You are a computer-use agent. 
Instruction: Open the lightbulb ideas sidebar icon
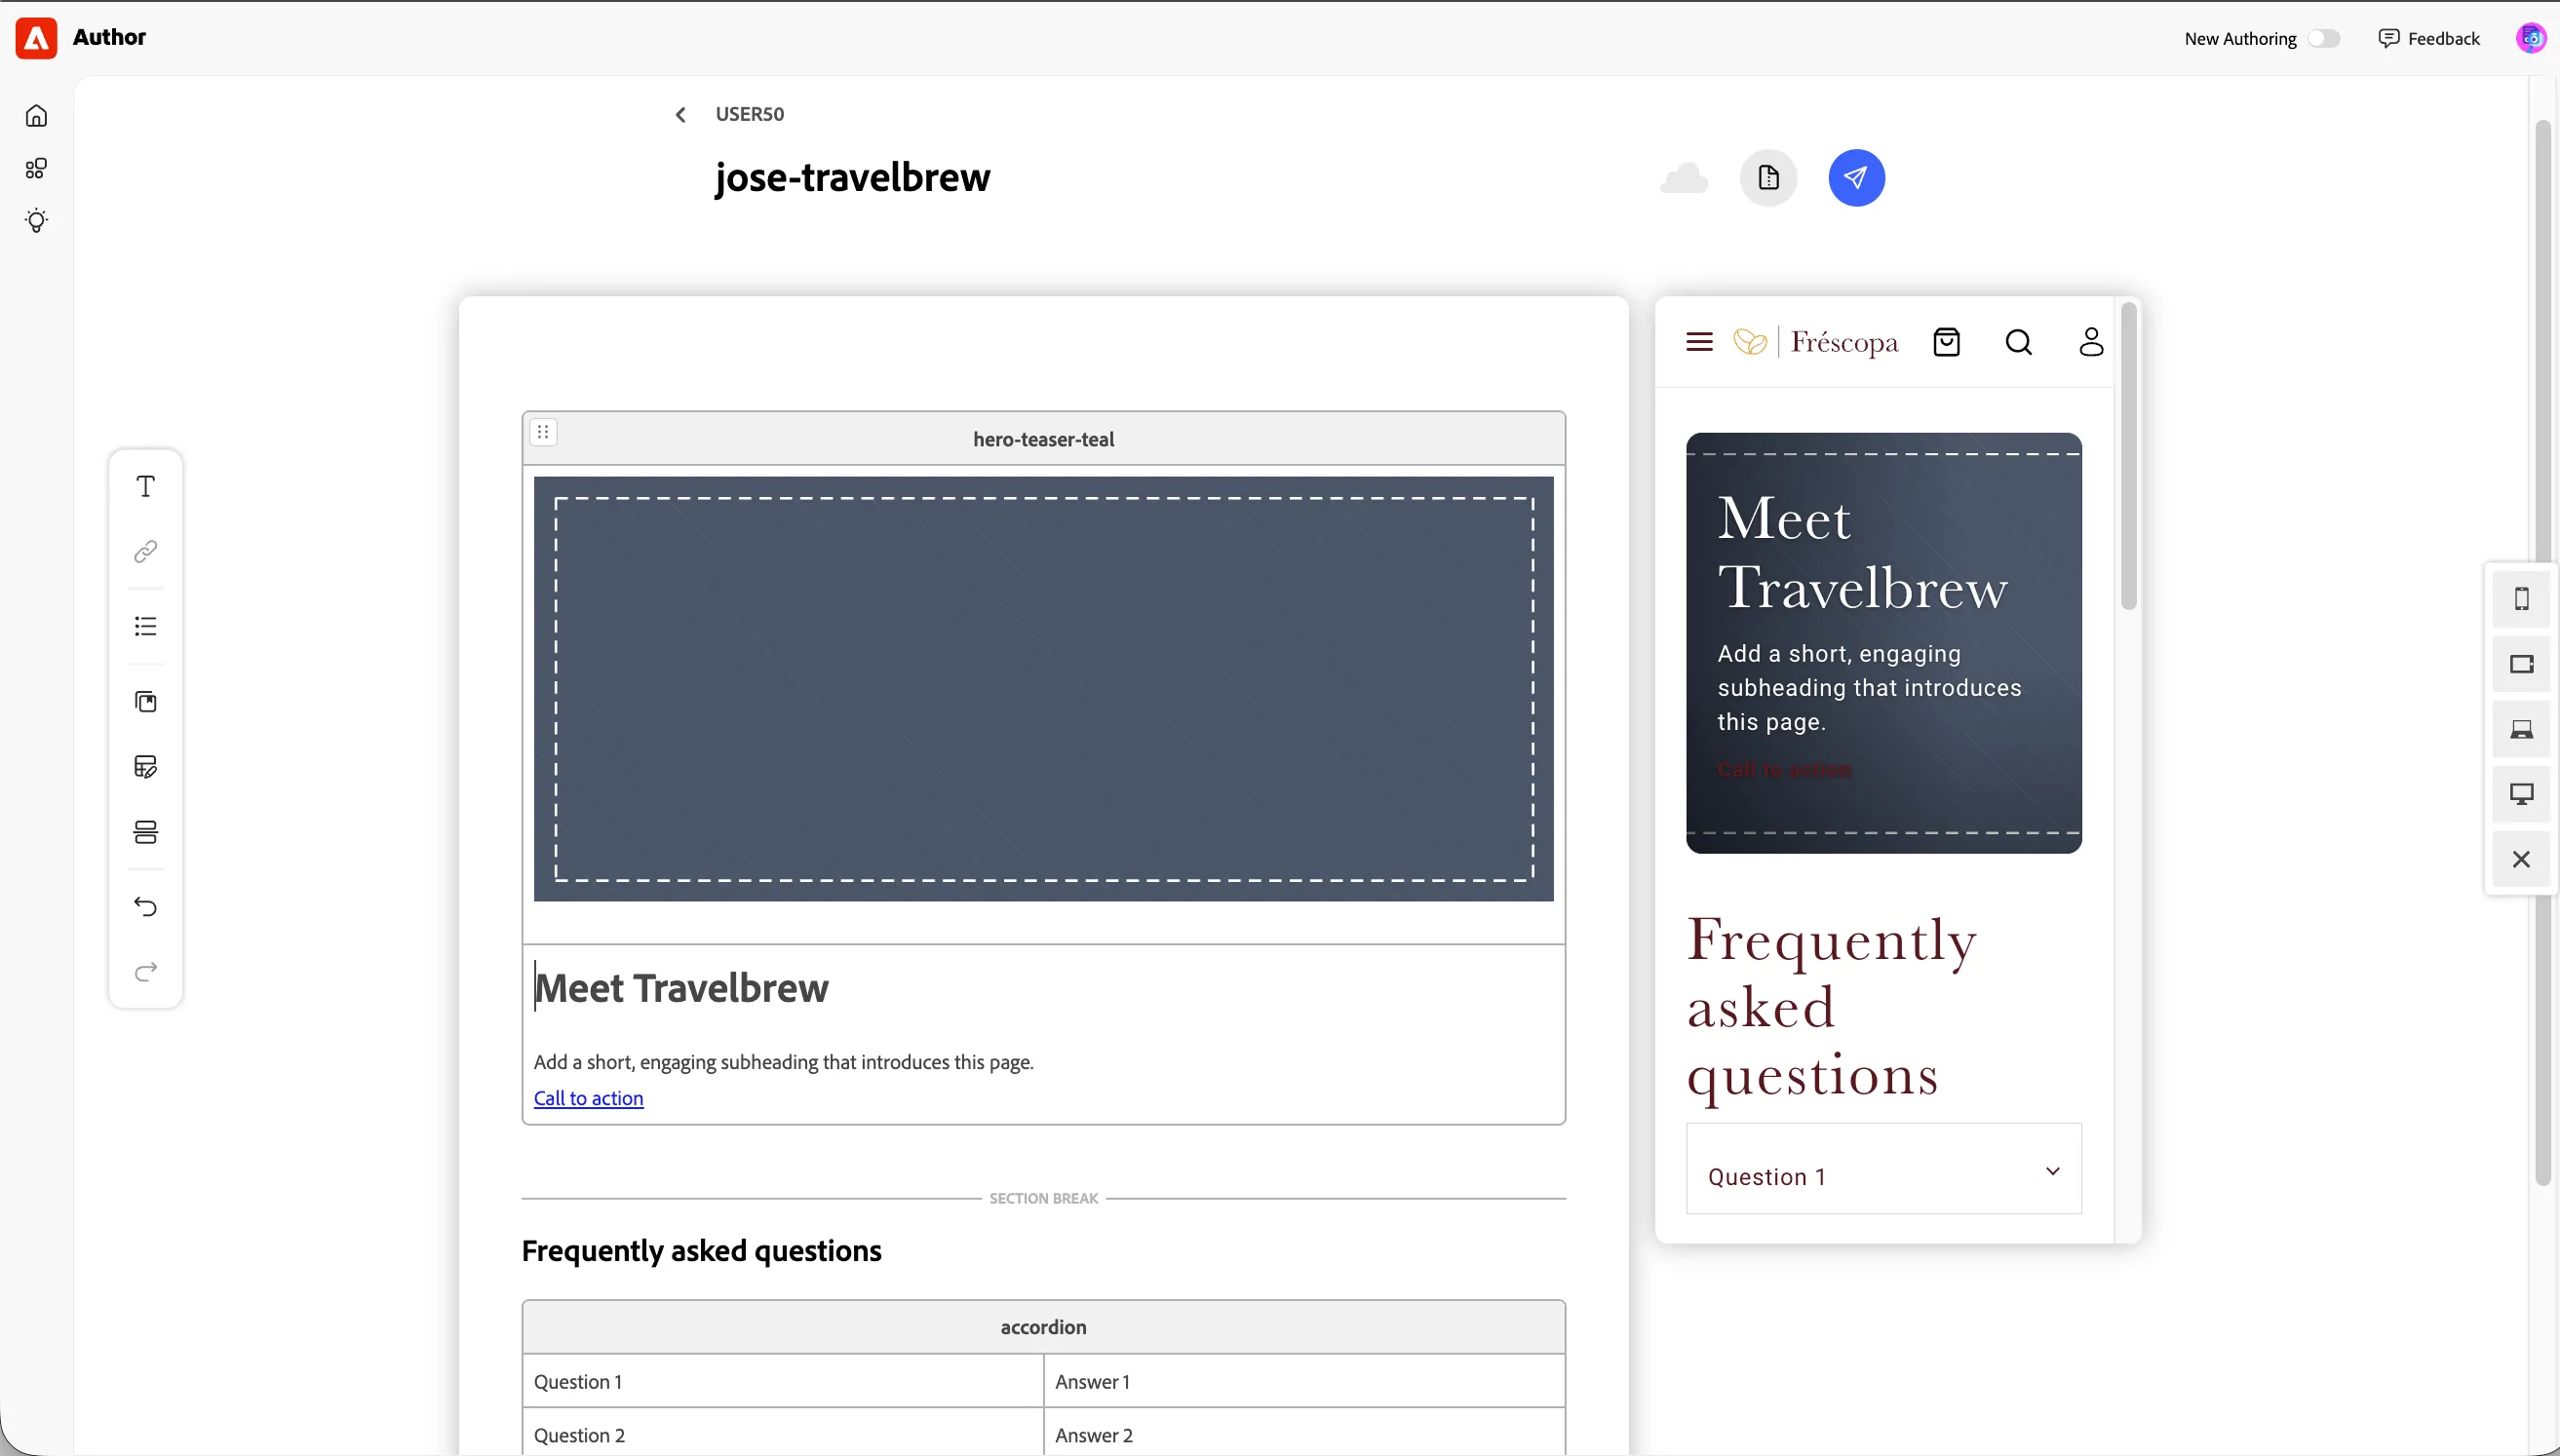coord(36,221)
